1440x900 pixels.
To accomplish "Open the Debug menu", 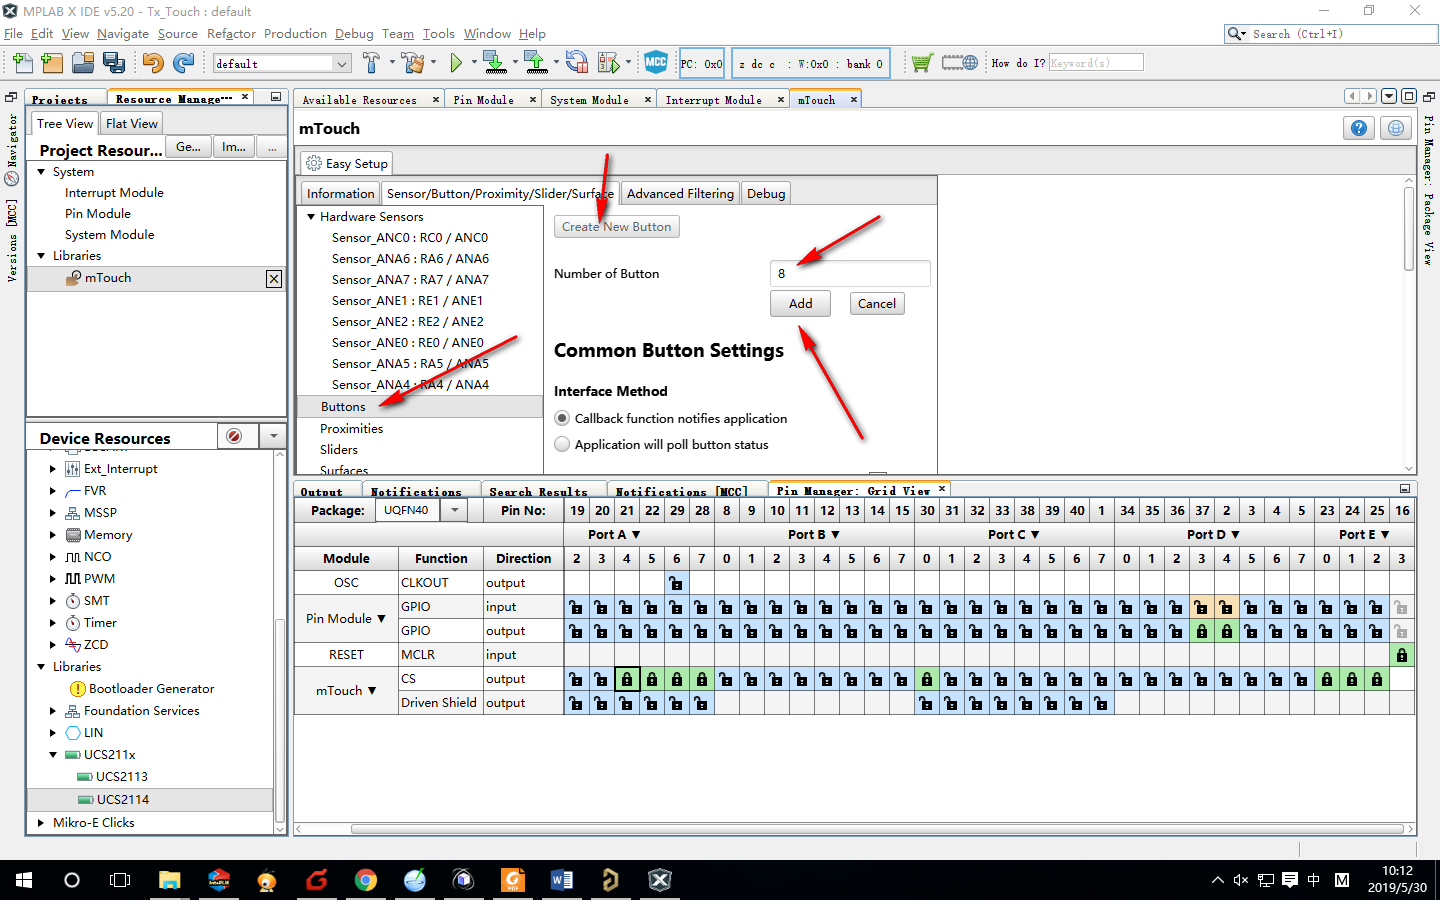I will pyautogui.click(x=354, y=34).
